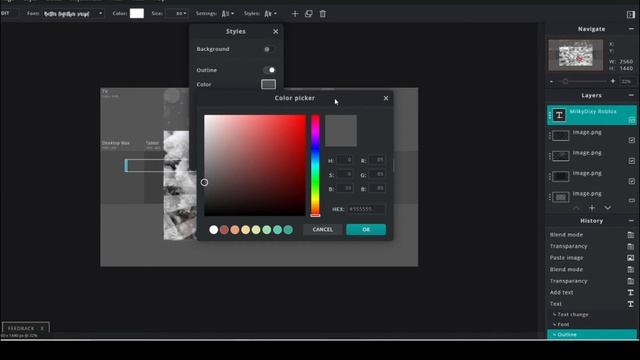The width and height of the screenshot is (640, 360).
Task: Select the MilkyDixy Roblox text layer thumbnail
Action: point(559,115)
